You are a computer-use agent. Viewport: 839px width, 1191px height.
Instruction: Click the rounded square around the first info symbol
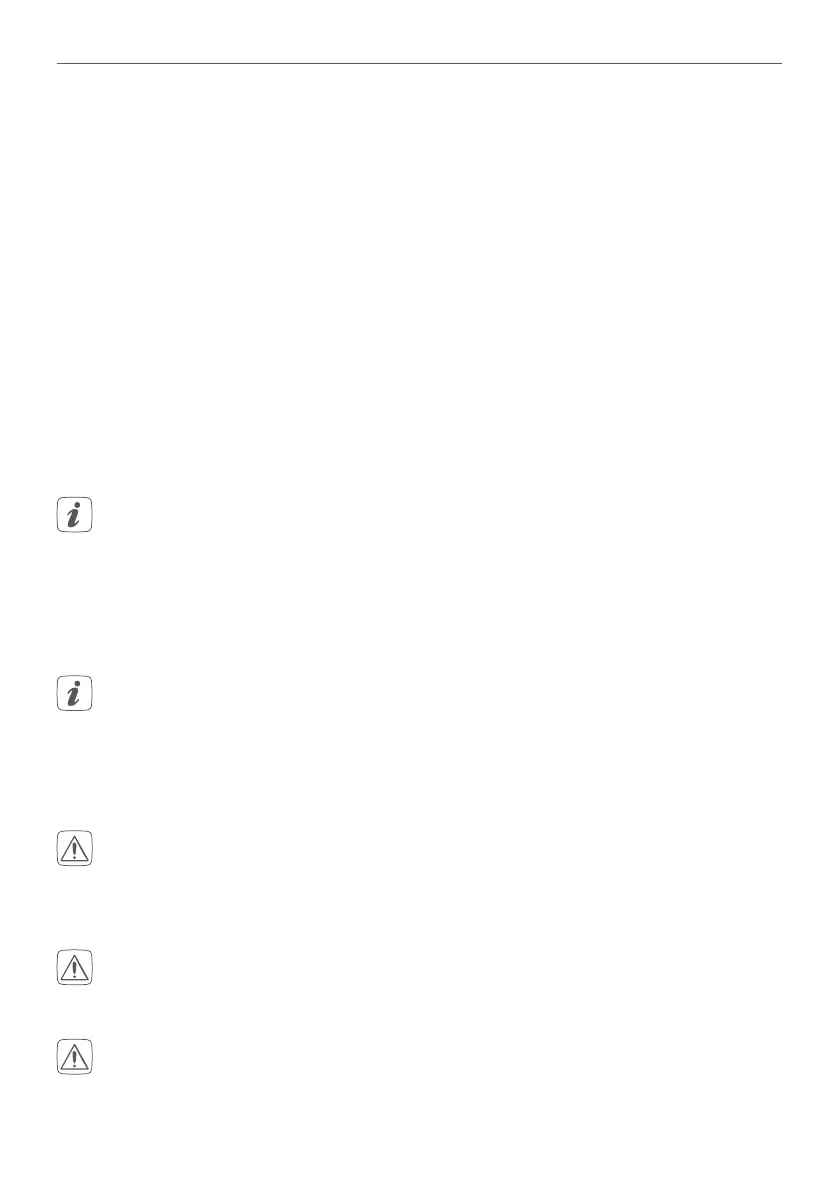pos(74,515)
